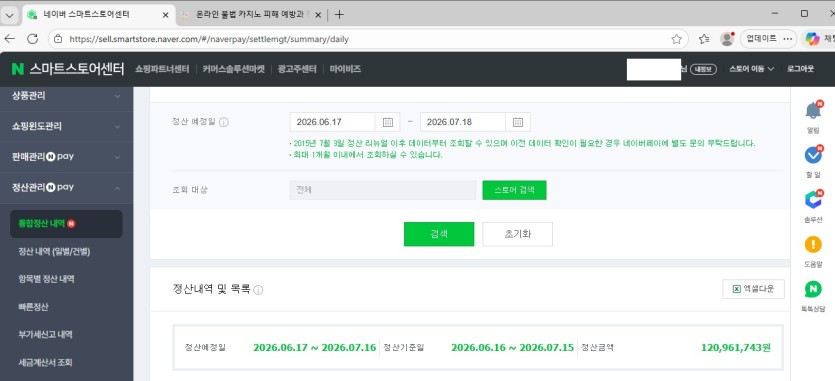
Task: Open the Copilot icon in toolbar
Action: point(812,39)
